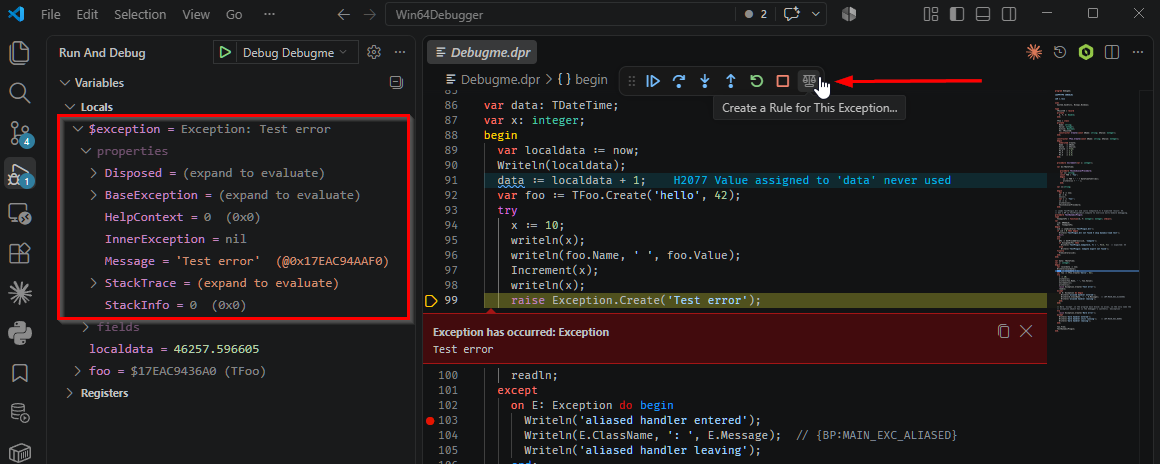The image size is (1160, 464).
Task: Open Remote Explorer in activity bar
Action: pyautogui.click(x=19, y=214)
